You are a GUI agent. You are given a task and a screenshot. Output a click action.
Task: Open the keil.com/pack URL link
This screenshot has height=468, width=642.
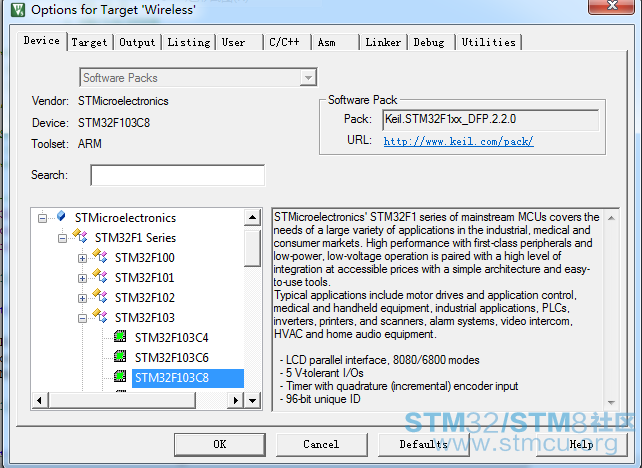(x=459, y=142)
